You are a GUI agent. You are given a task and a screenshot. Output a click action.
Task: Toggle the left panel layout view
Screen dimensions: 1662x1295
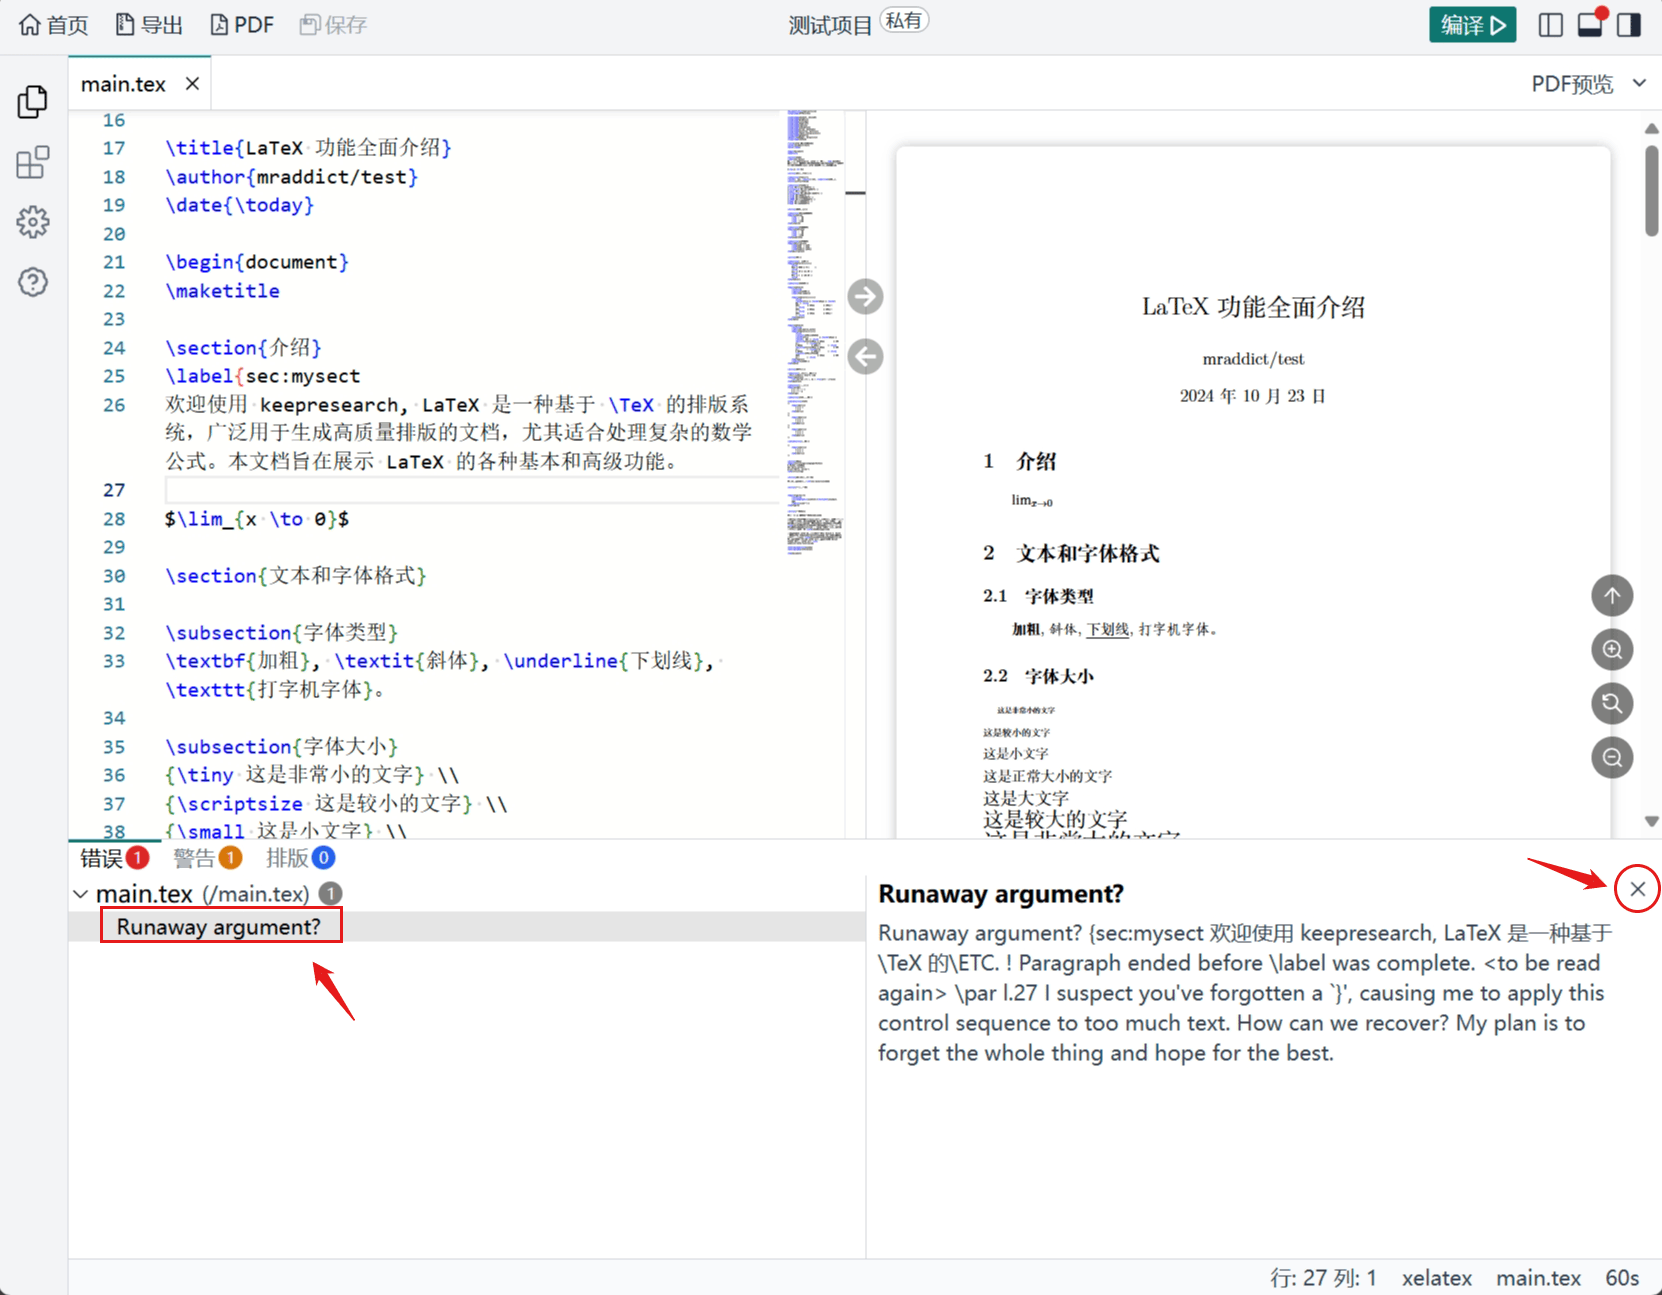1550,25
